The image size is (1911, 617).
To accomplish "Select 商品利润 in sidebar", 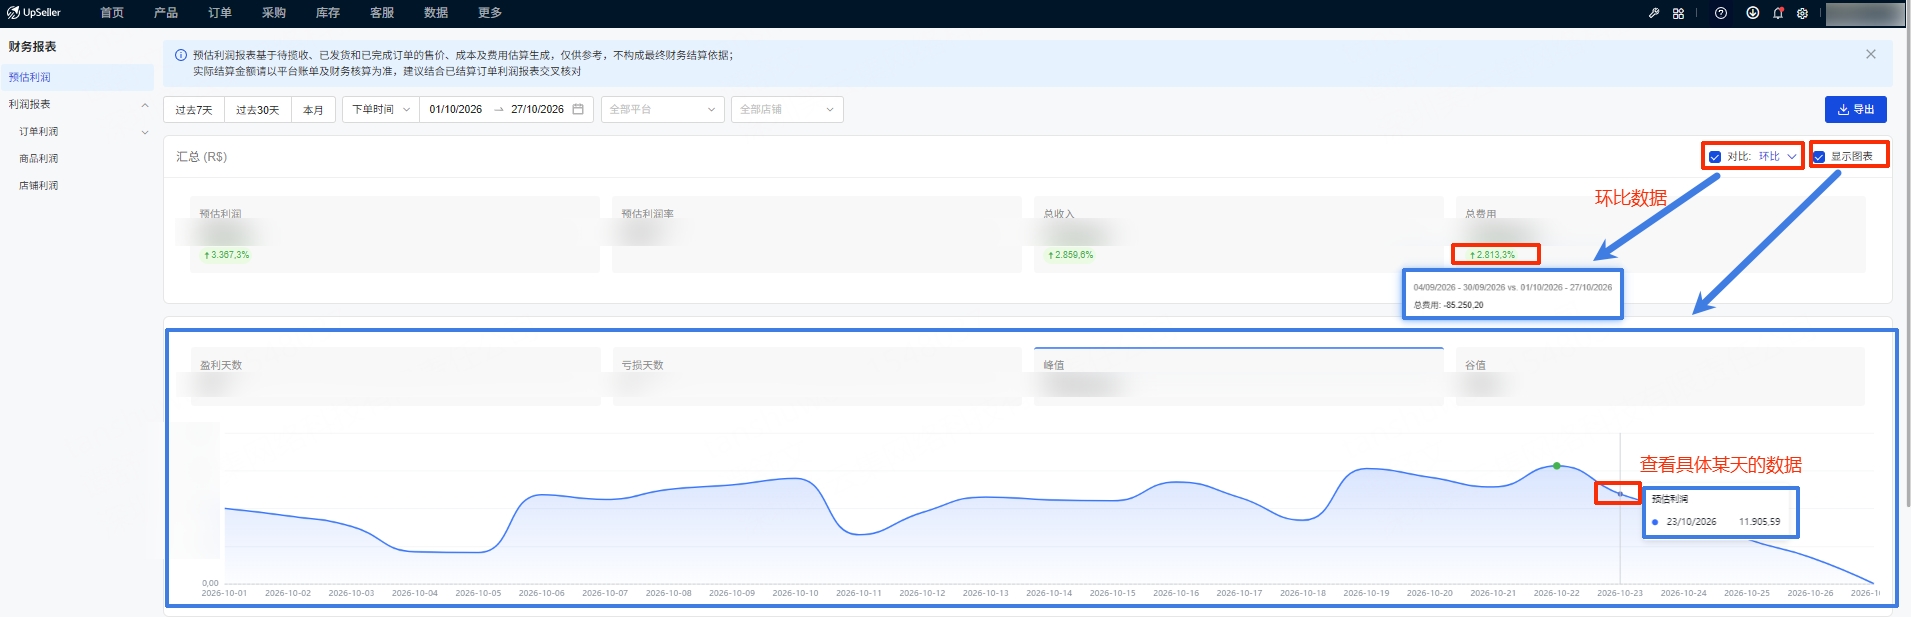I will click(x=39, y=158).
